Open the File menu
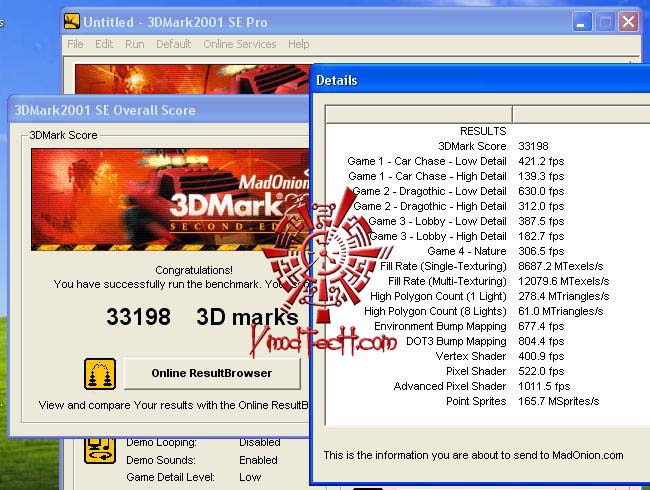650x490 pixels. [x=75, y=44]
